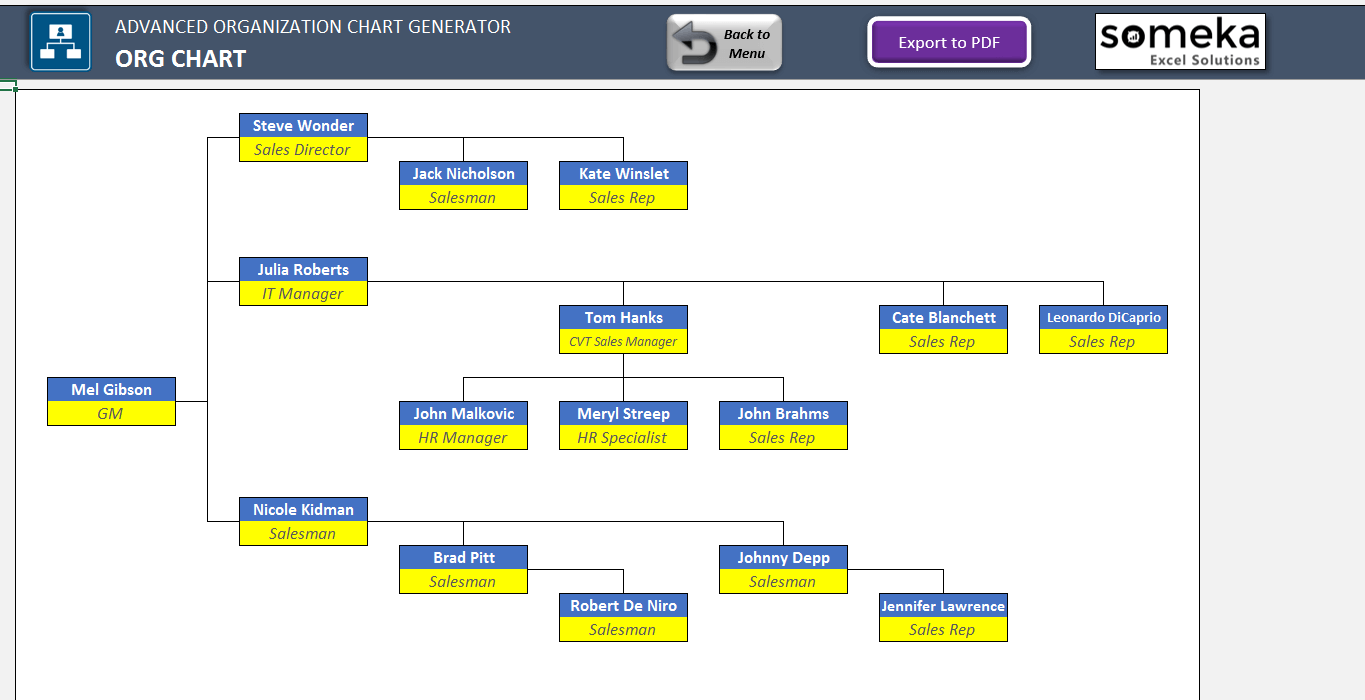Viewport: 1365px width, 700px height.
Task: Click the Cate Blanchett Sales Rep box
Action: pyautogui.click(x=943, y=329)
